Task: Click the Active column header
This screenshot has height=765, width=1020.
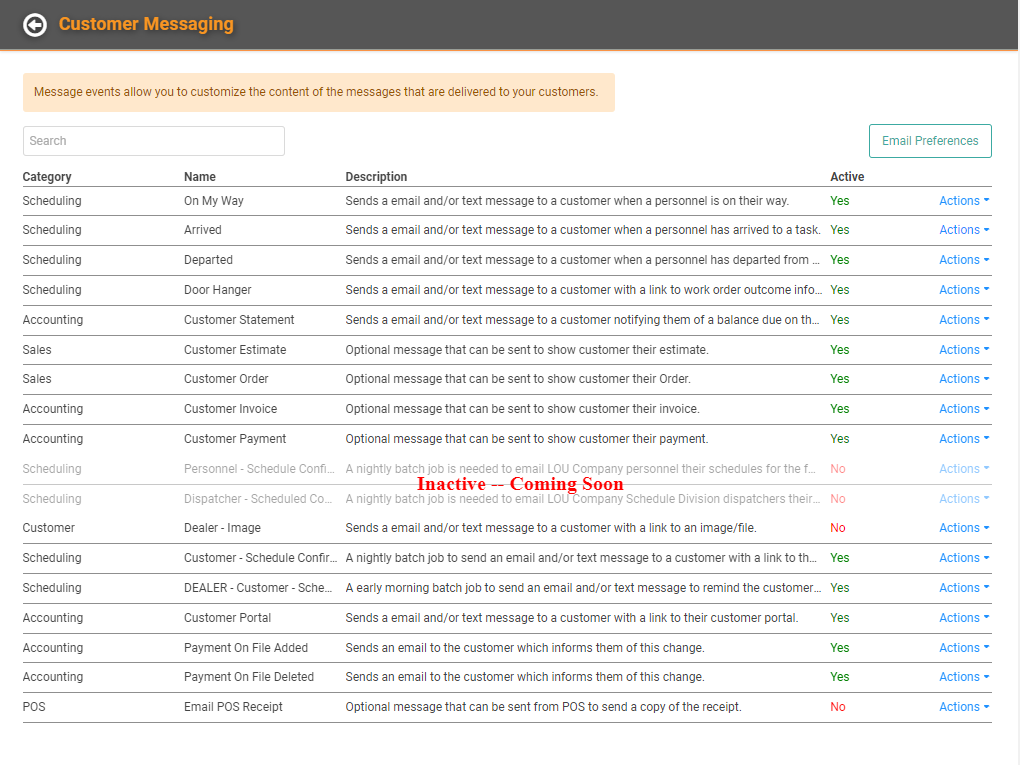Action: (847, 177)
